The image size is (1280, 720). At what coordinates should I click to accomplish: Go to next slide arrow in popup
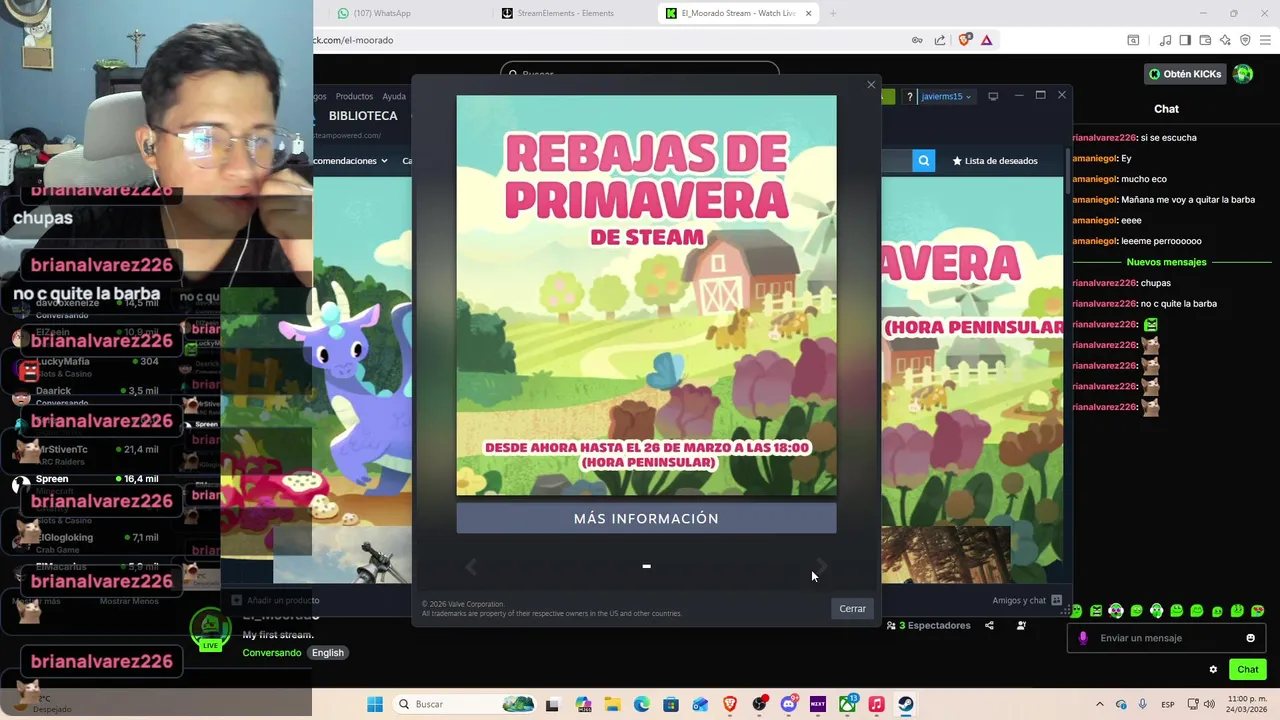[821, 567]
